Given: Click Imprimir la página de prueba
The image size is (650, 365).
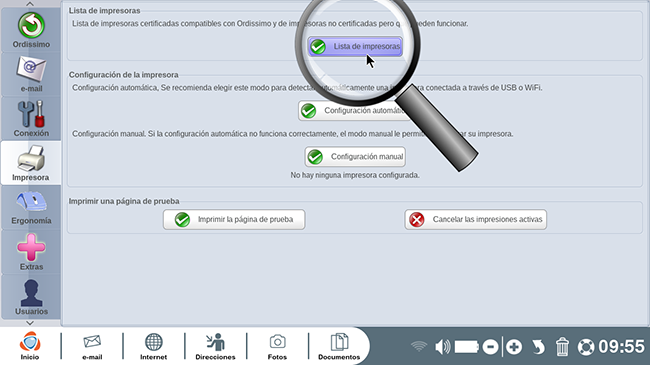Looking at the screenshot, I should pyautogui.click(x=234, y=219).
